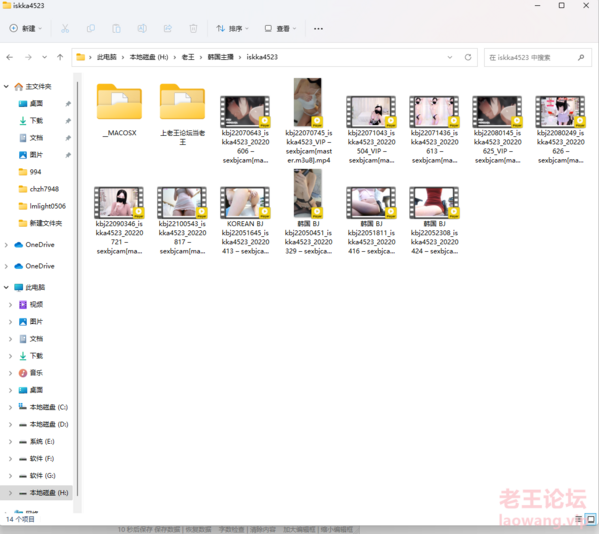Open the 查看 view dropdown menu
Image resolution: width=599 pixels, height=534 pixels.
(x=280, y=29)
